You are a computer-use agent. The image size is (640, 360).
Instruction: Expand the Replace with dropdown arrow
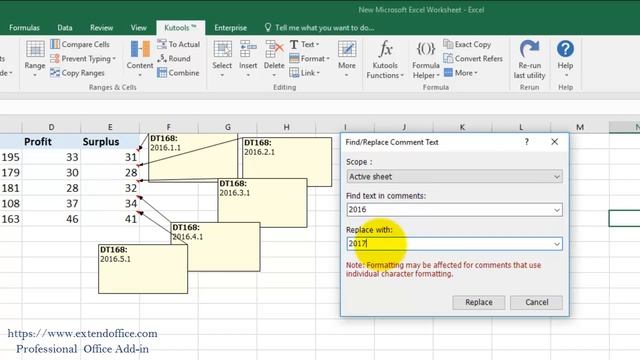[x=556, y=244]
